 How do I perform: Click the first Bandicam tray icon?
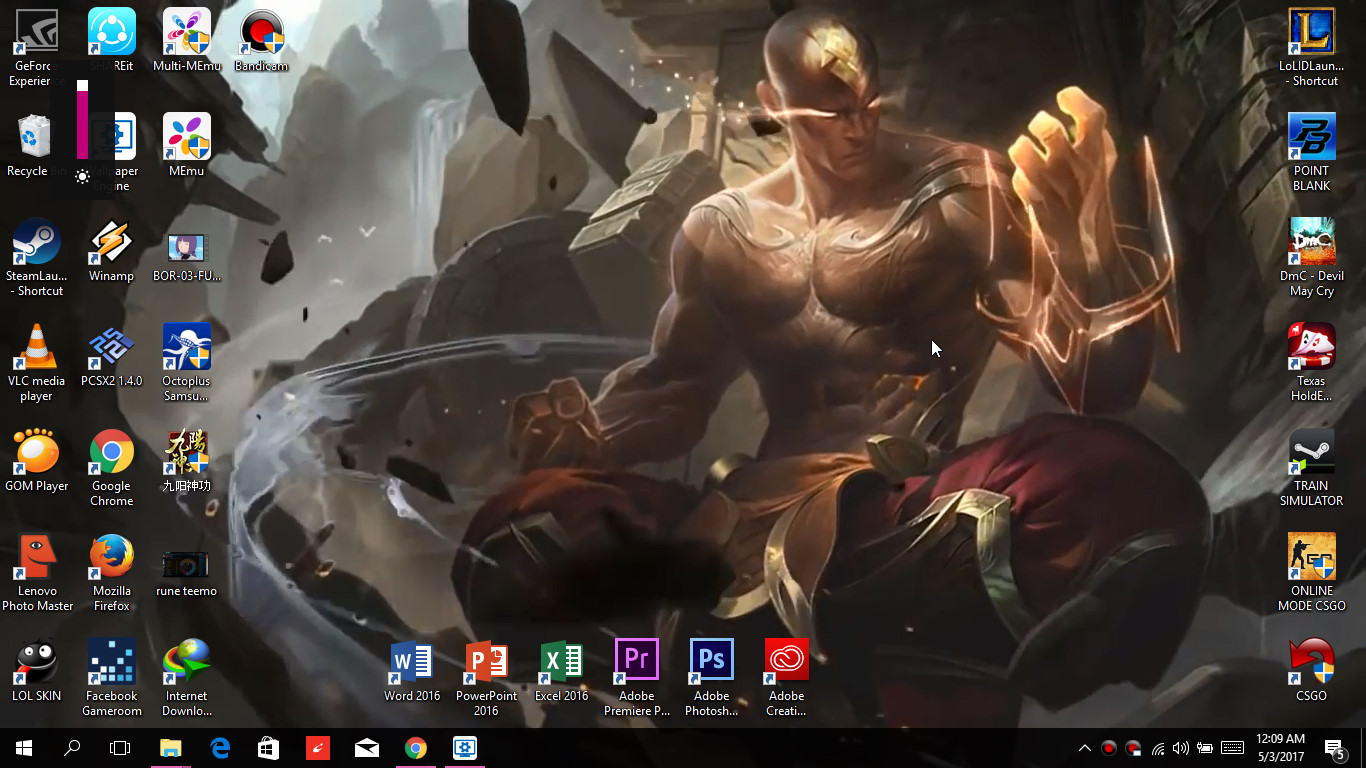[1109, 748]
